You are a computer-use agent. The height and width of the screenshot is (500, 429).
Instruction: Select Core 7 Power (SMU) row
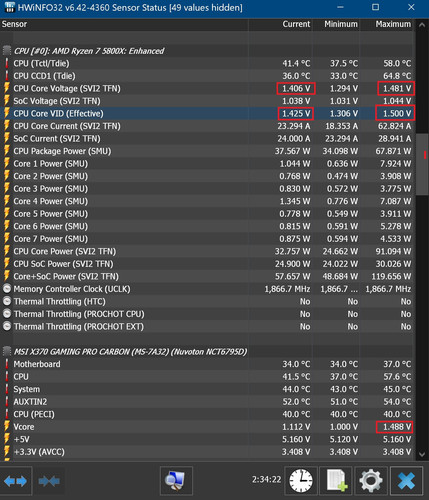point(207,239)
